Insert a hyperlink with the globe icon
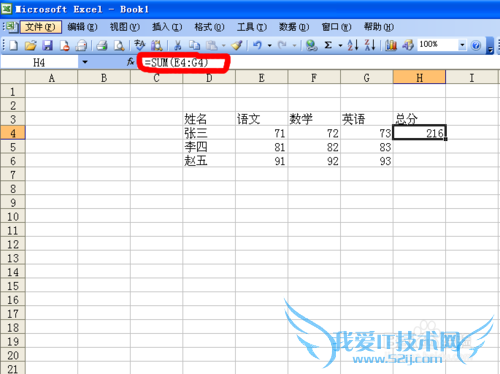The width and height of the screenshot is (500, 374). click(x=311, y=45)
